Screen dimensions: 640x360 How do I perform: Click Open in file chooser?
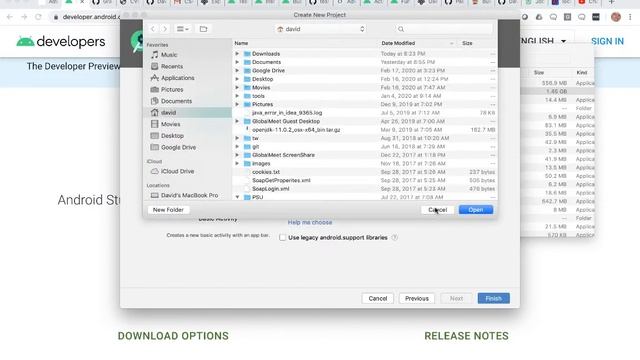coord(476,210)
